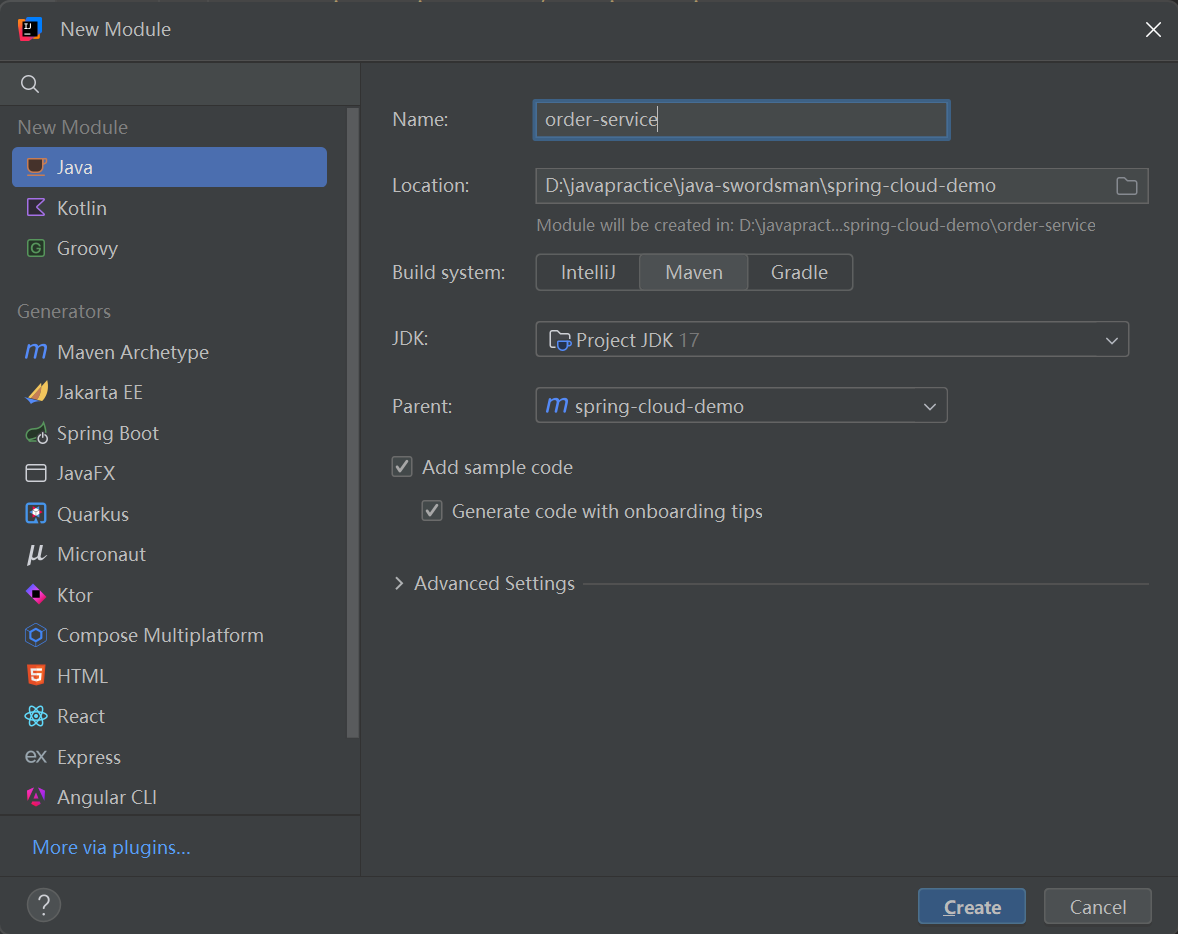Image resolution: width=1178 pixels, height=934 pixels.
Task: Select Express generator label
Action: pos(89,757)
